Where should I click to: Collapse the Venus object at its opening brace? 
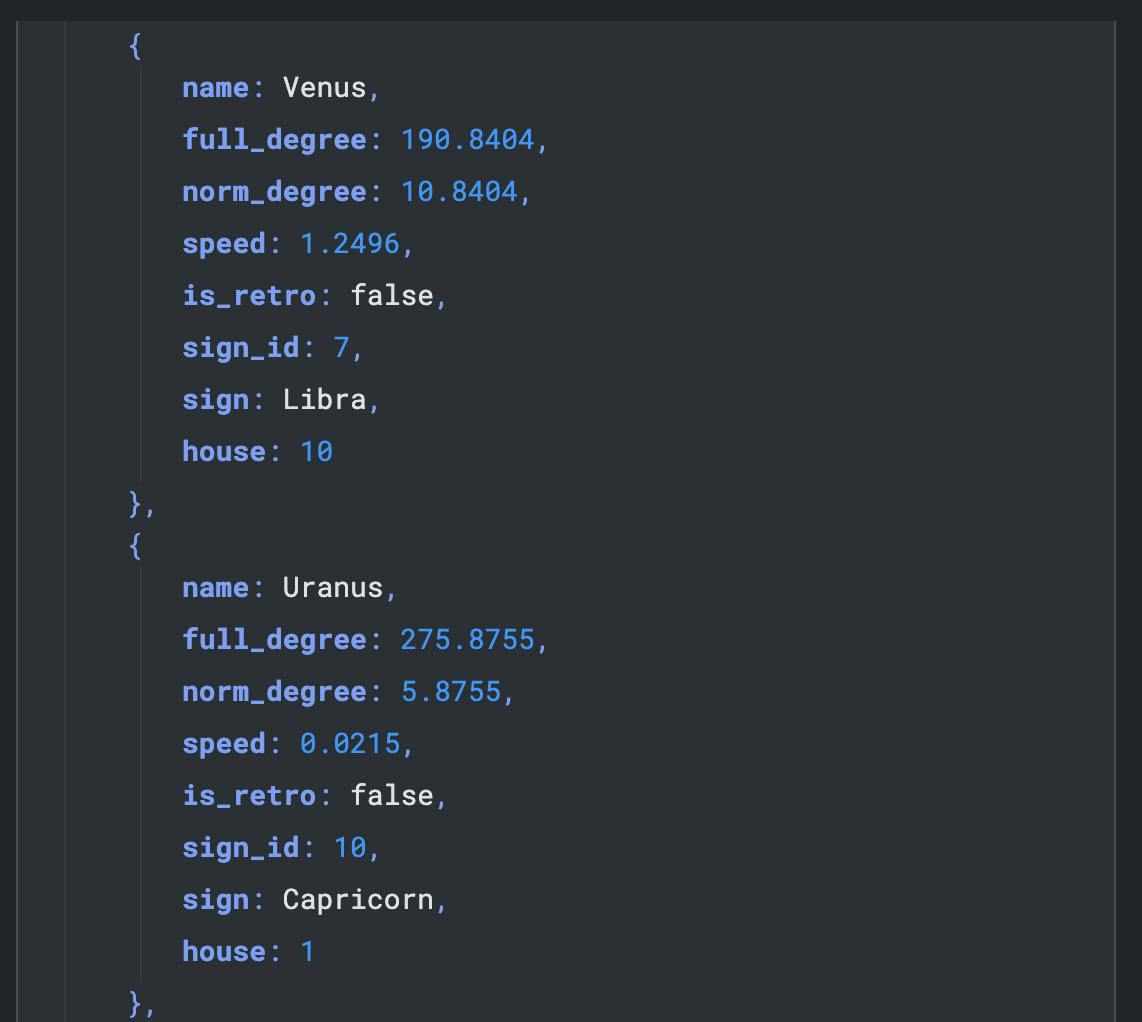coord(135,45)
